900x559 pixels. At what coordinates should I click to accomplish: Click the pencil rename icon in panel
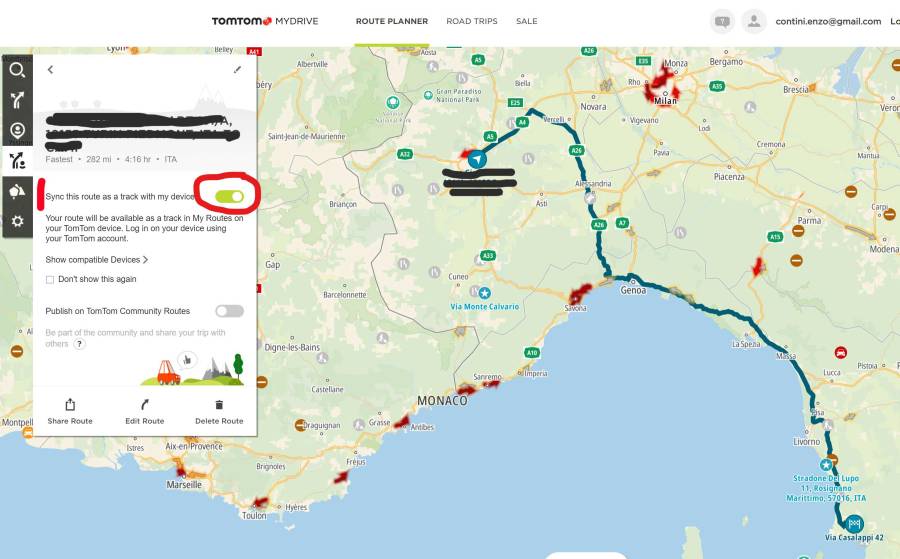coord(237,70)
